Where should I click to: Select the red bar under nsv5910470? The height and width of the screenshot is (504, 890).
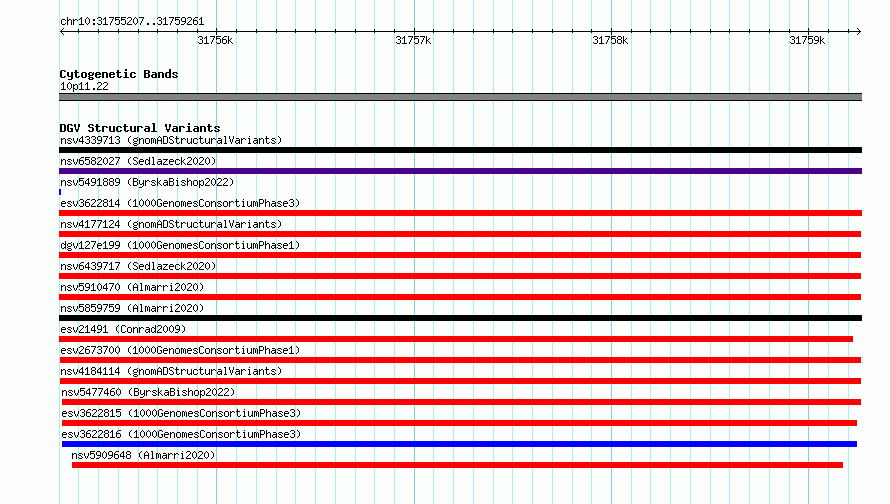[x=460, y=297]
